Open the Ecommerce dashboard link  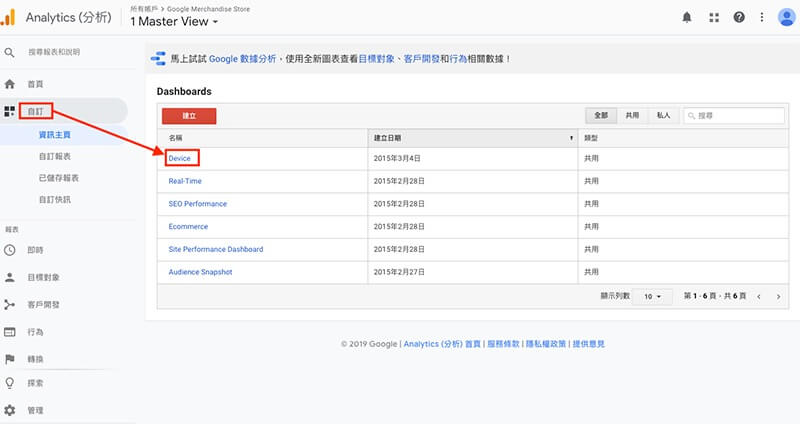click(x=188, y=227)
